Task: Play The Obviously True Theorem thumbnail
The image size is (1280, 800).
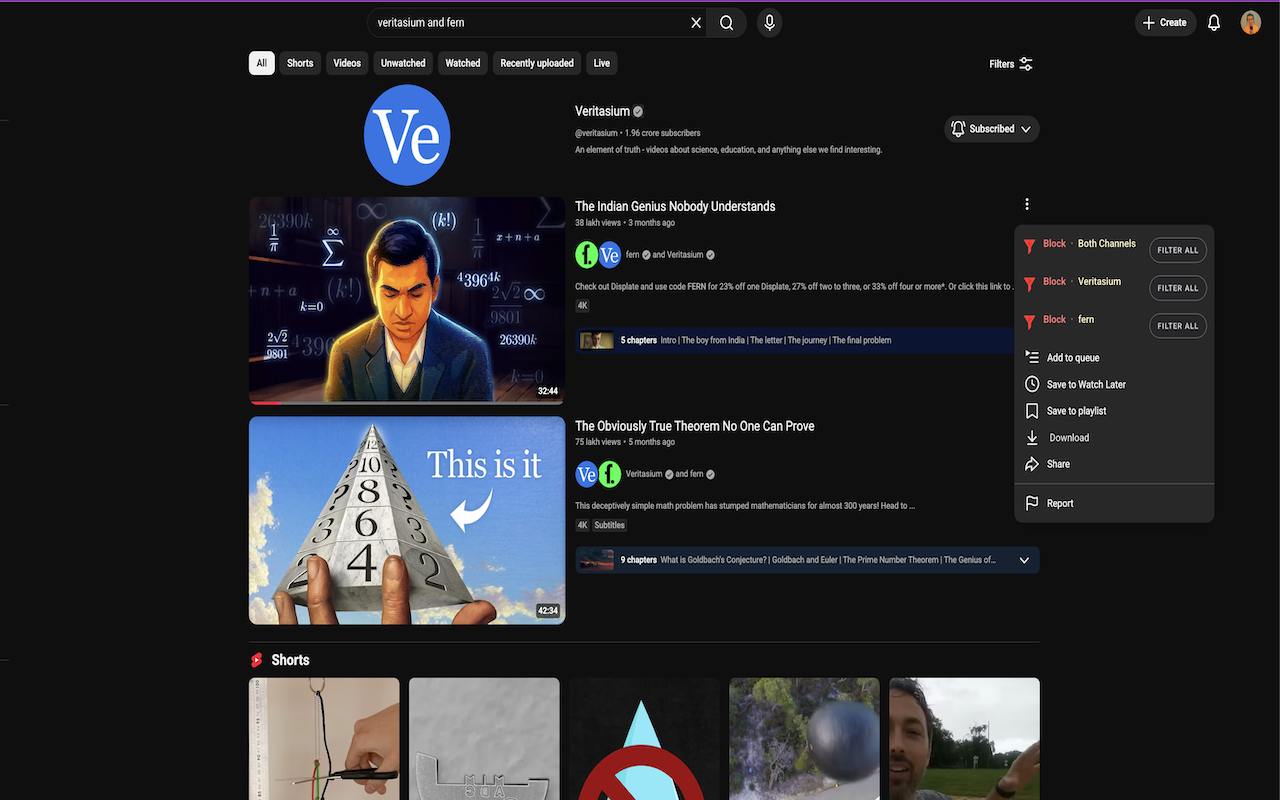Action: pyautogui.click(x=407, y=520)
